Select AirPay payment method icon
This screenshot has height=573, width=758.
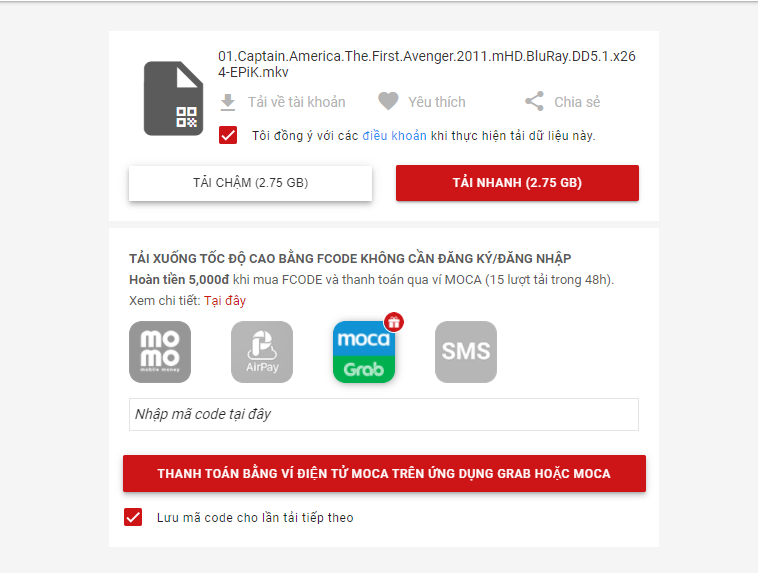[x=262, y=352]
